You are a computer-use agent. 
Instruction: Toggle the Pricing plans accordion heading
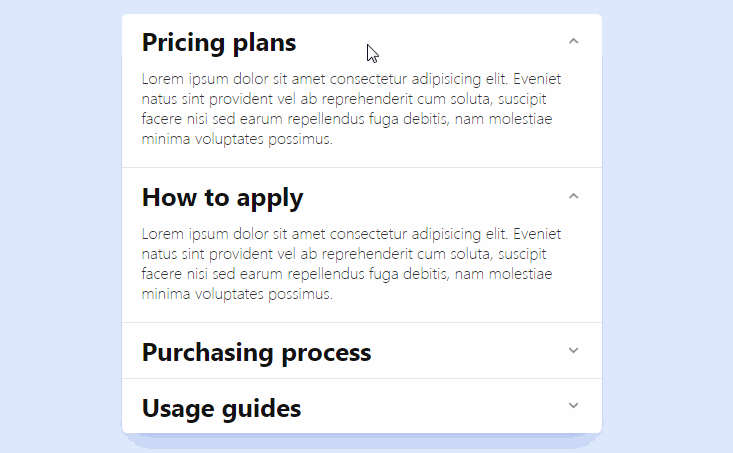tap(219, 43)
